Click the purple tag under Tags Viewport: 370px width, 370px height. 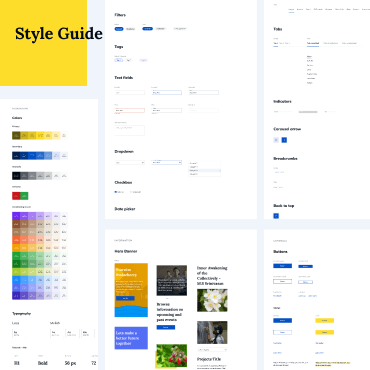[143, 60]
